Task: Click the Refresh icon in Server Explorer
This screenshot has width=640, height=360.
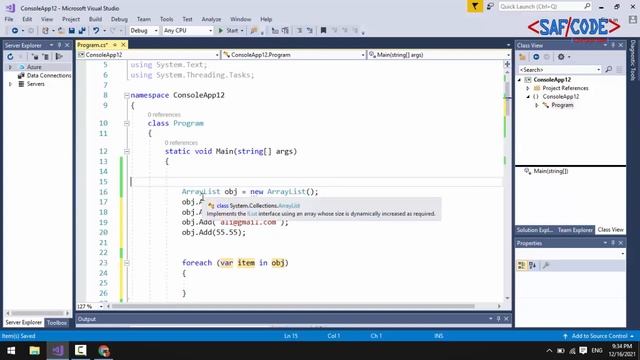Action: pyautogui.click(x=10, y=57)
